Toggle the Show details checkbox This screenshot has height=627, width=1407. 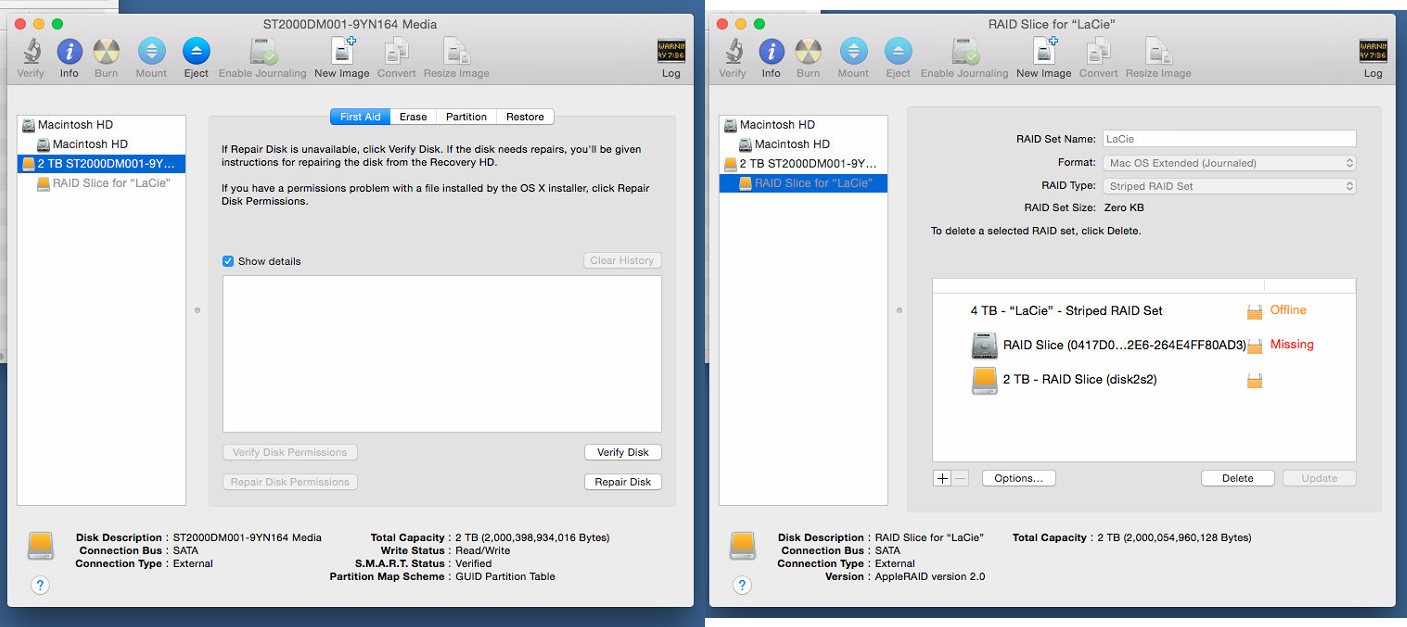click(229, 261)
